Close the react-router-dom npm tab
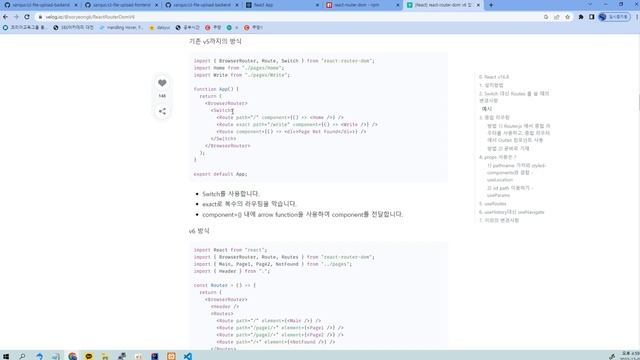 click(398, 5)
